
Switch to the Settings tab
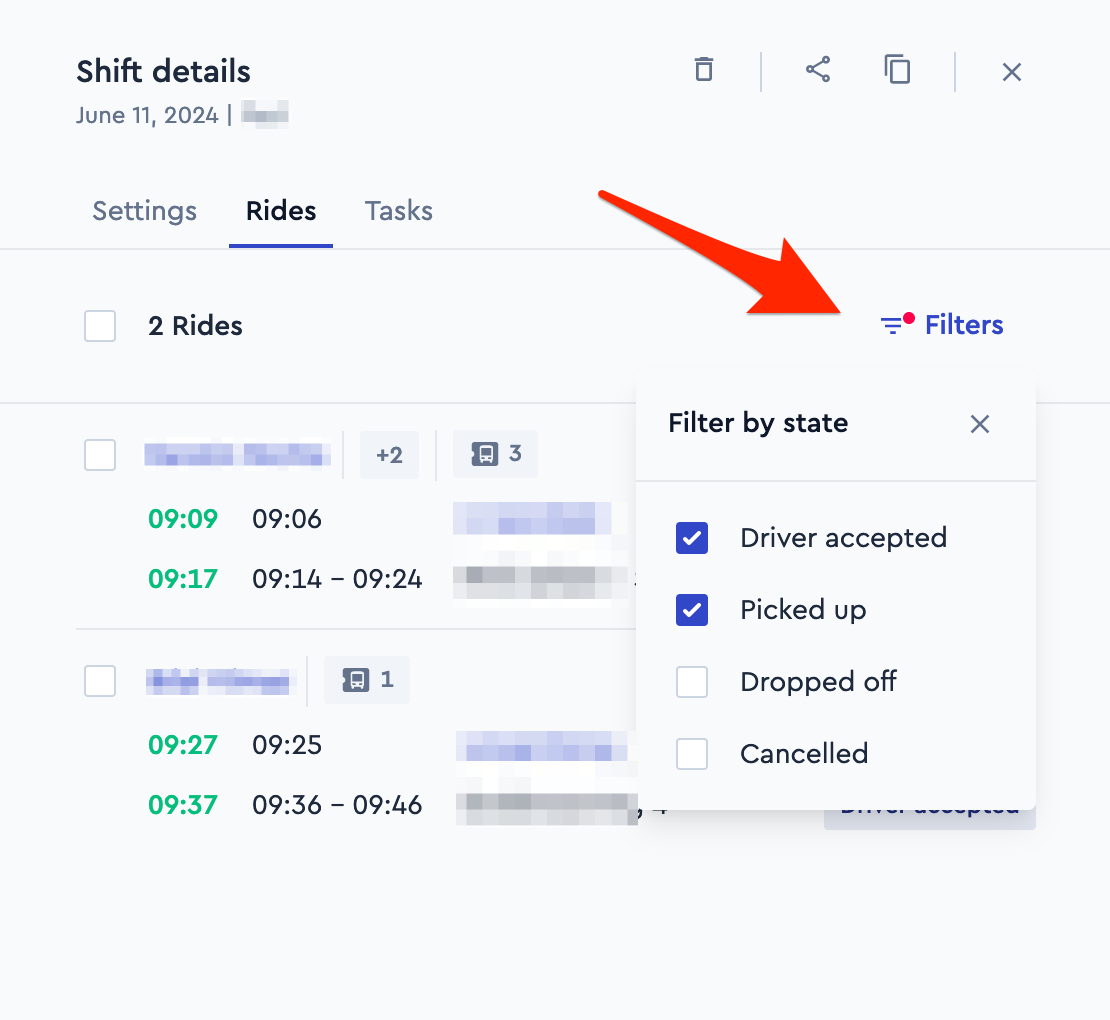coord(144,211)
